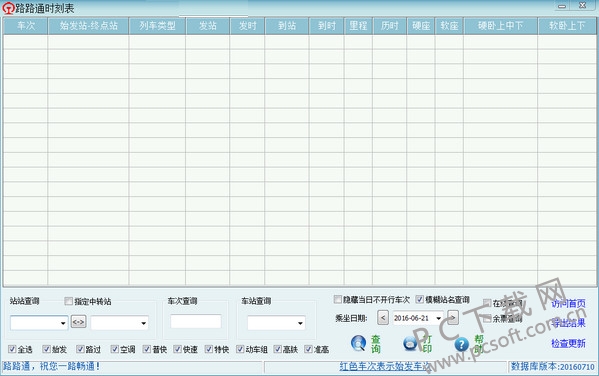Toggle 指定中转站 checkbox
This screenshot has height=376, width=599.
point(68,301)
